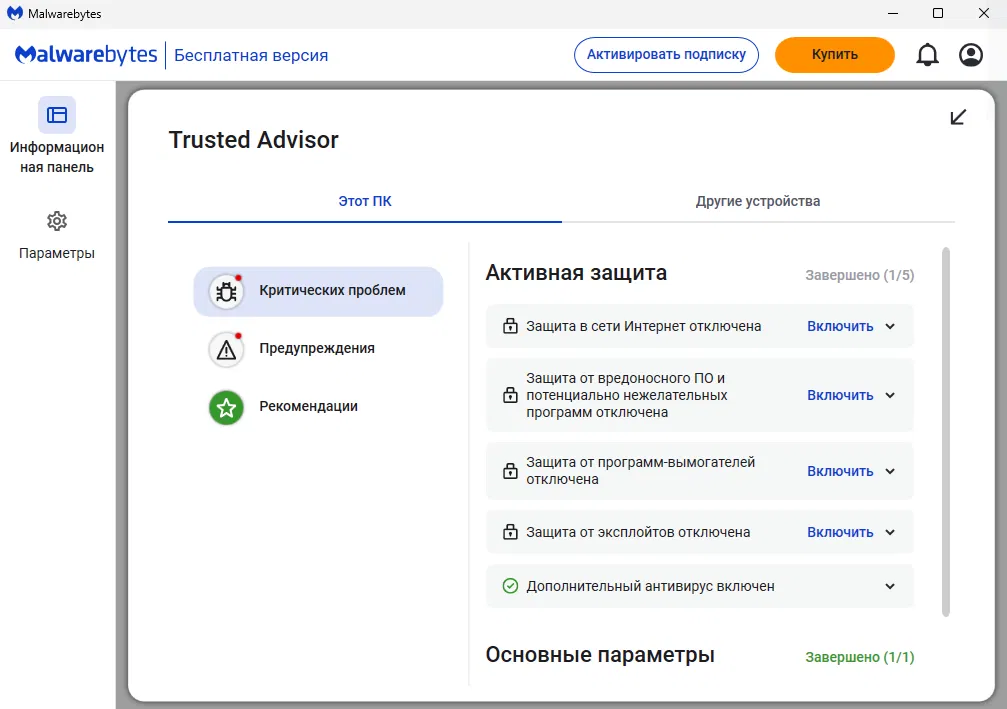Включить ransomware protection
This screenshot has height=709, width=1007.
840,471
